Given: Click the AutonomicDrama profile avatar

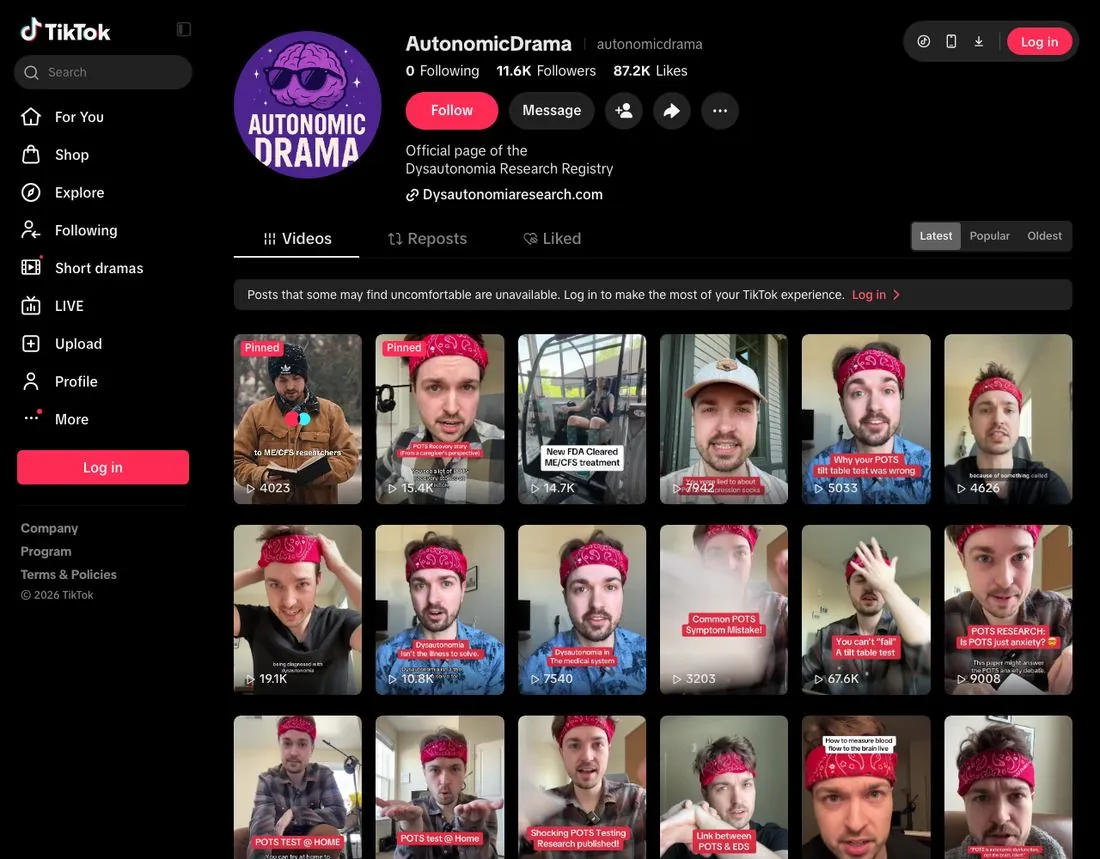Looking at the screenshot, I should (307, 105).
